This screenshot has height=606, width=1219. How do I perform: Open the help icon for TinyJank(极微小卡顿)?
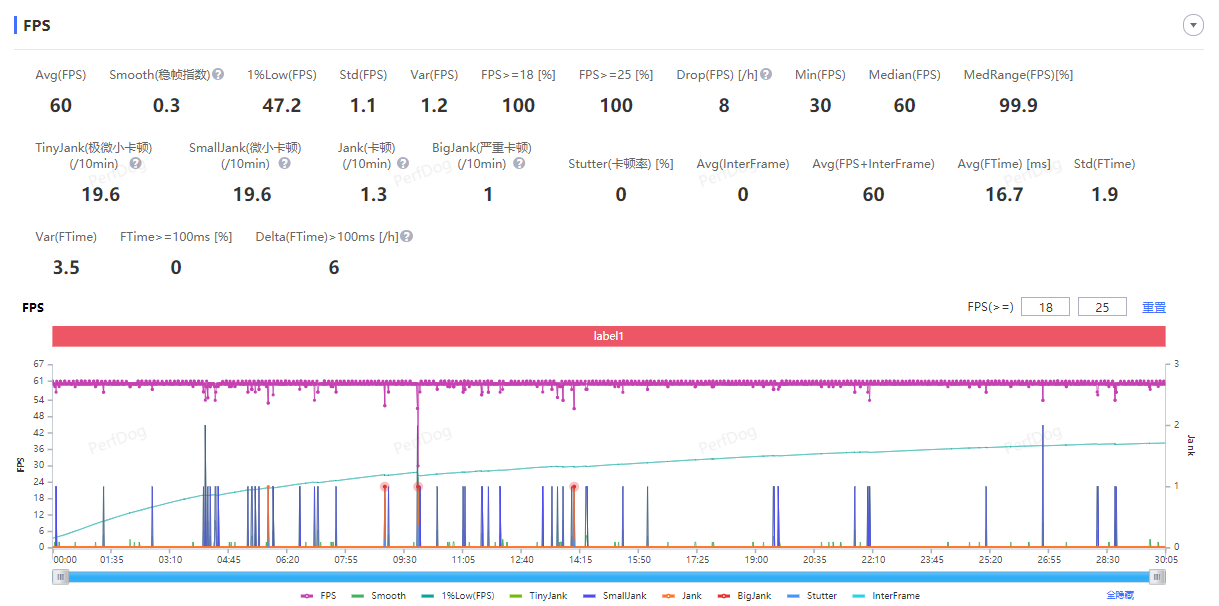point(135,164)
